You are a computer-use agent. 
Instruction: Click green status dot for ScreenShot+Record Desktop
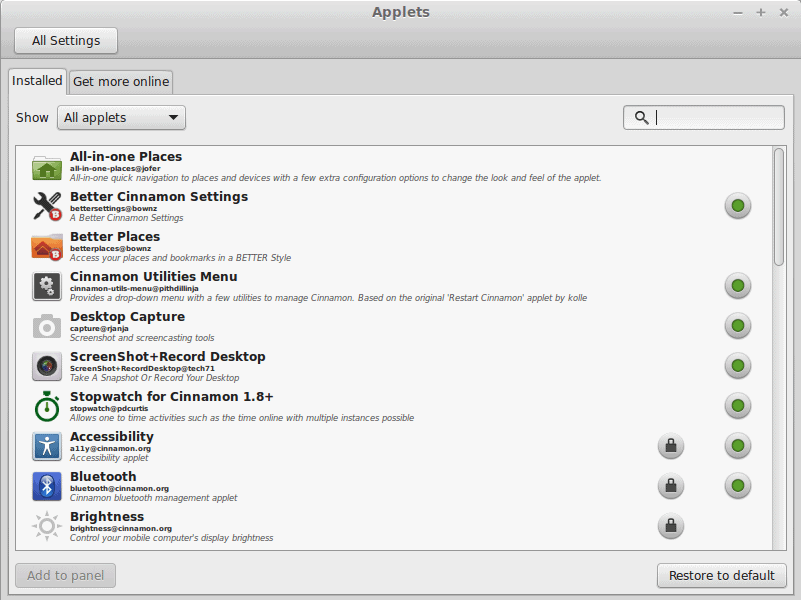738,366
